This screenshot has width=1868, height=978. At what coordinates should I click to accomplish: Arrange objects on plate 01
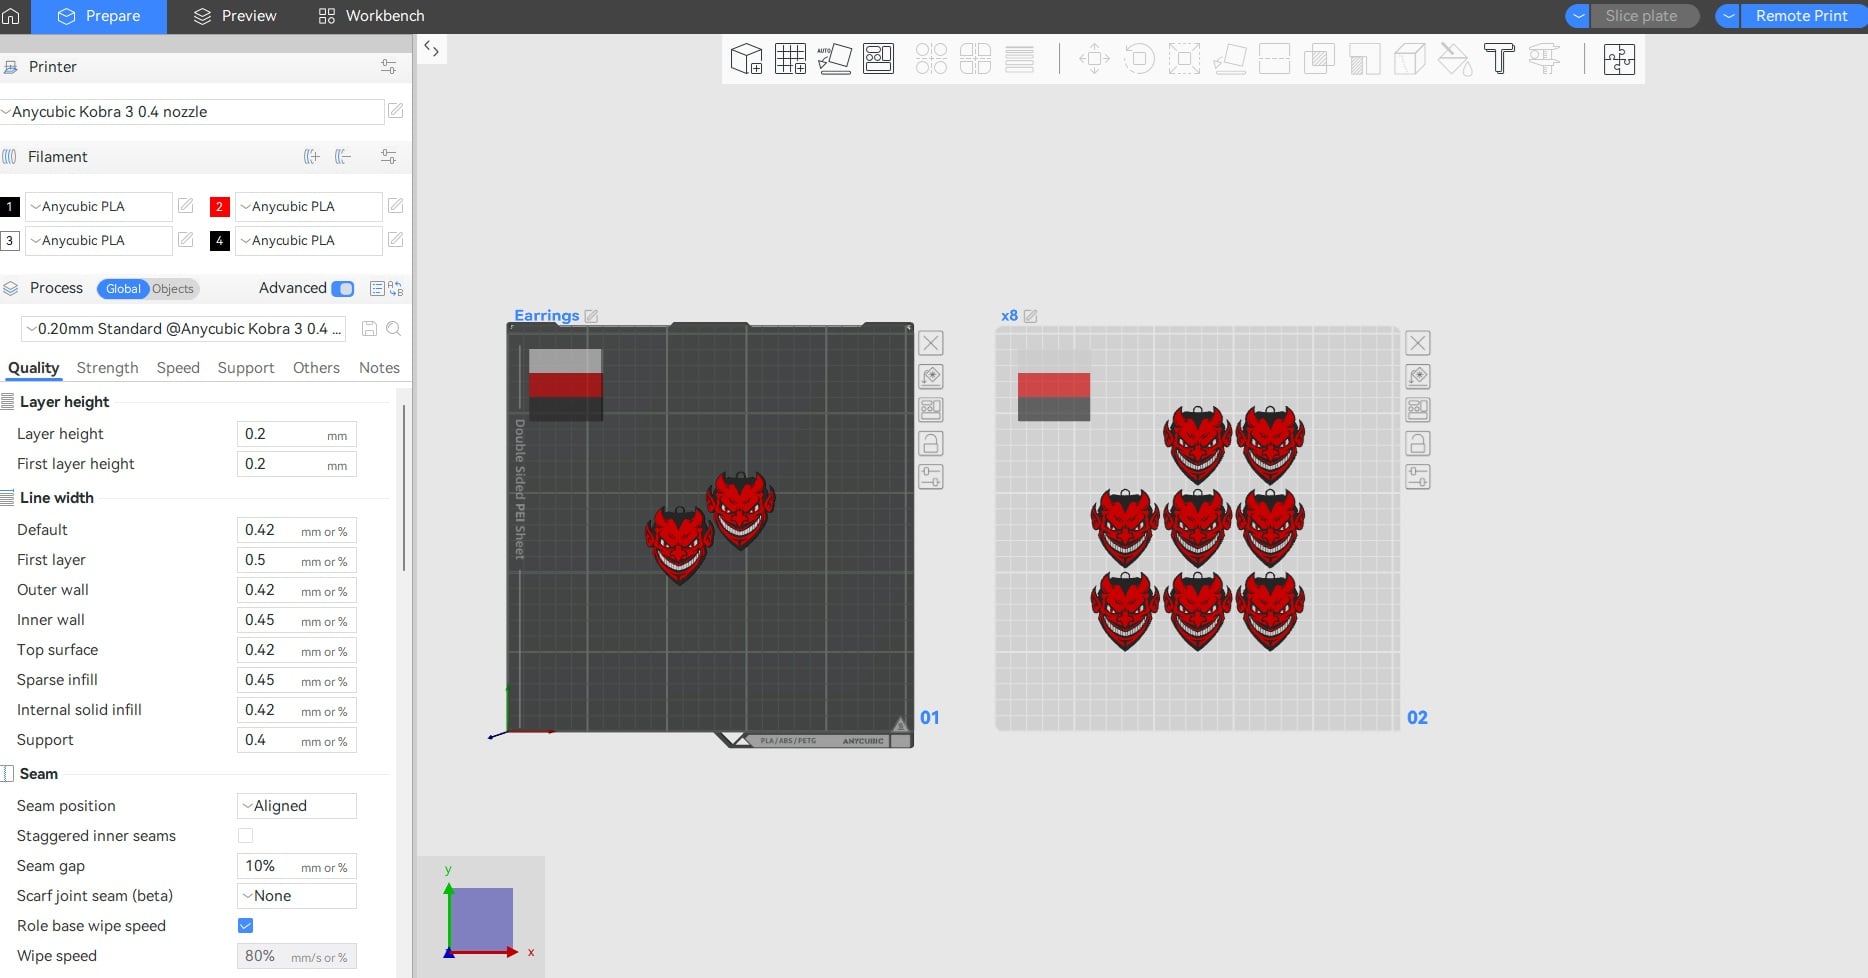tap(931, 410)
